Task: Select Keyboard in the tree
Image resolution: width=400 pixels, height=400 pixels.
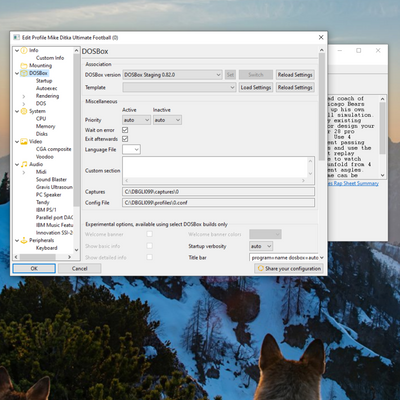Action: (x=46, y=248)
